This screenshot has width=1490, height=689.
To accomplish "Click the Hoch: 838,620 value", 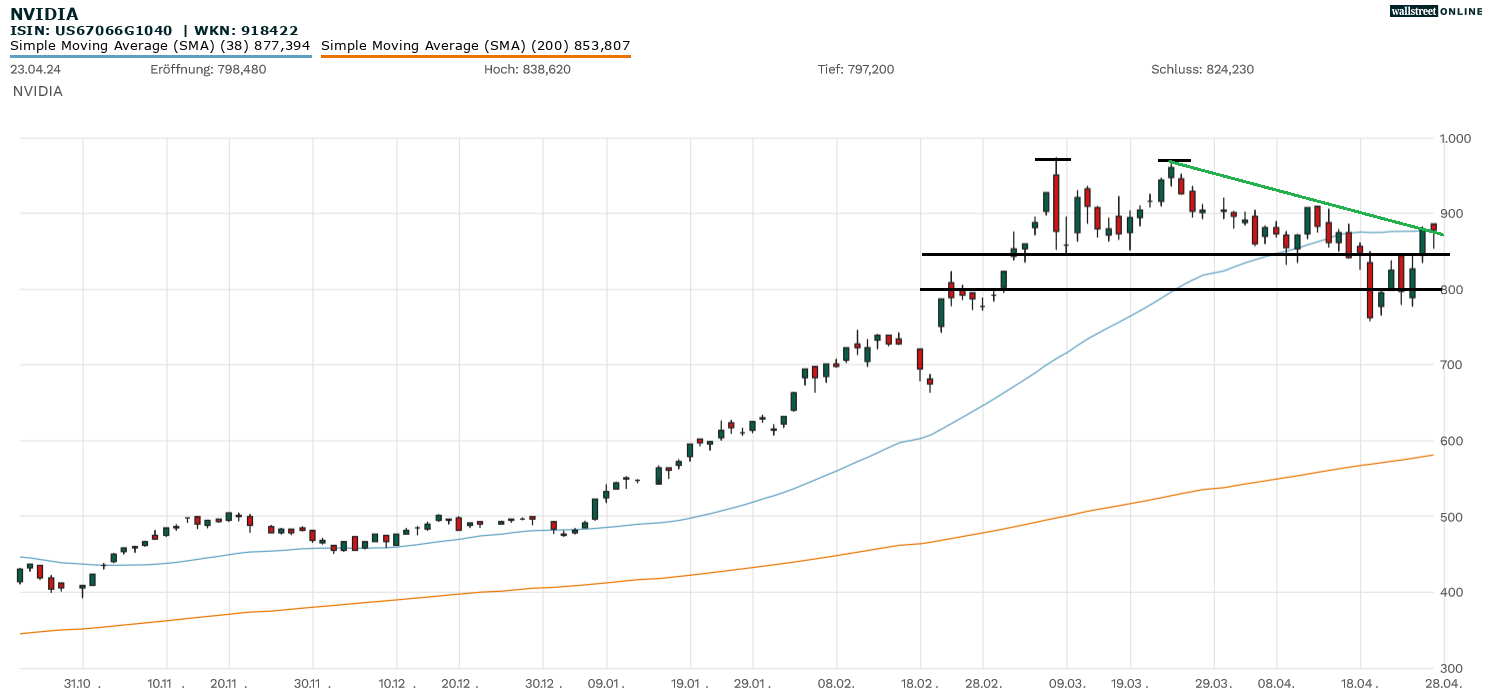I will (527, 69).
